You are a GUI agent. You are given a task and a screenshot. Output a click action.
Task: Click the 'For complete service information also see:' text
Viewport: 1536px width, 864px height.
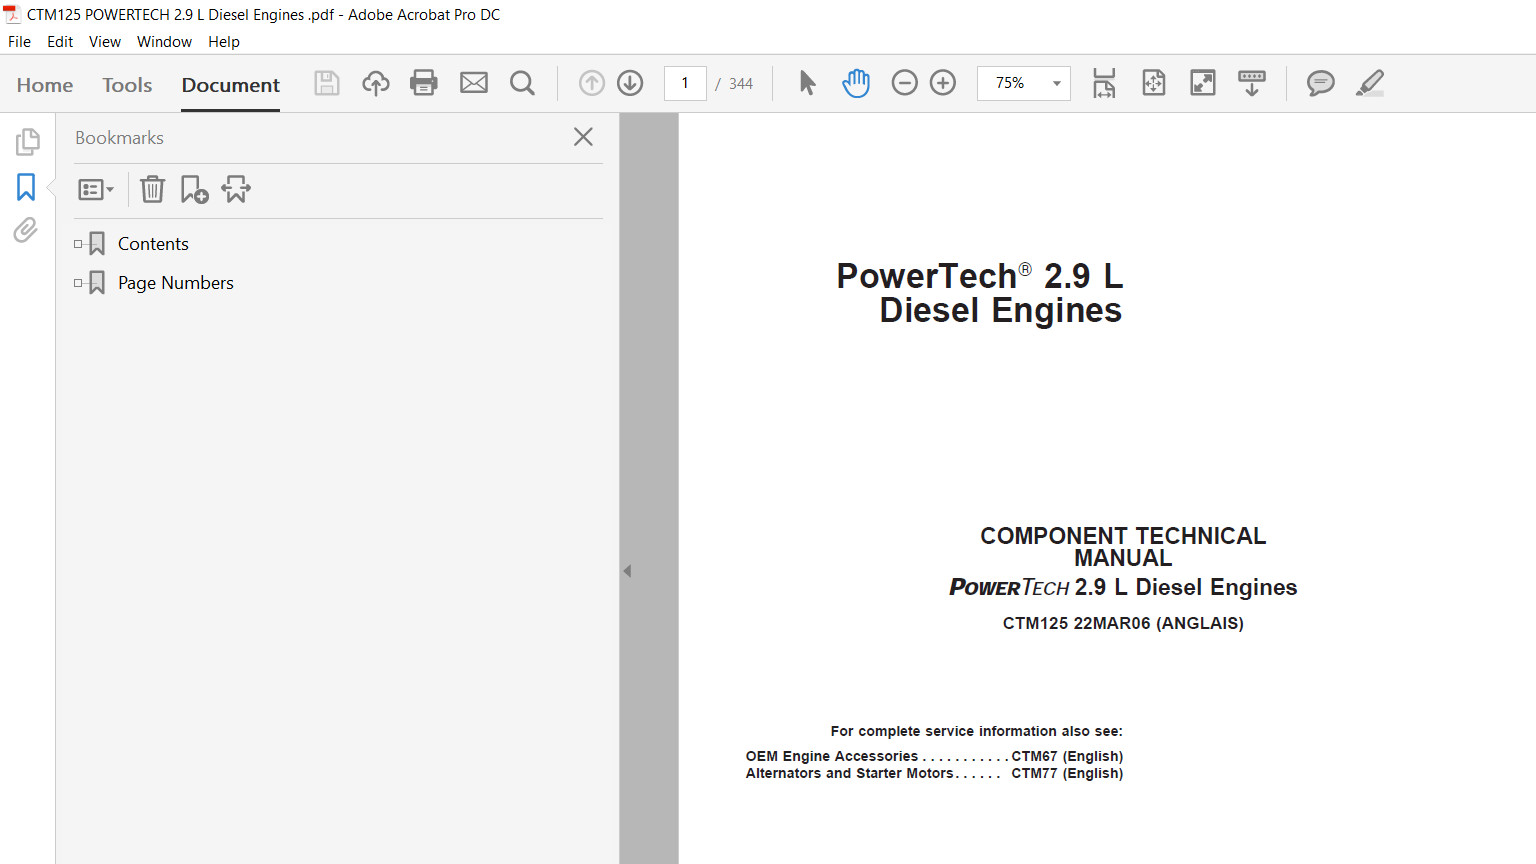pyautogui.click(x=976, y=731)
